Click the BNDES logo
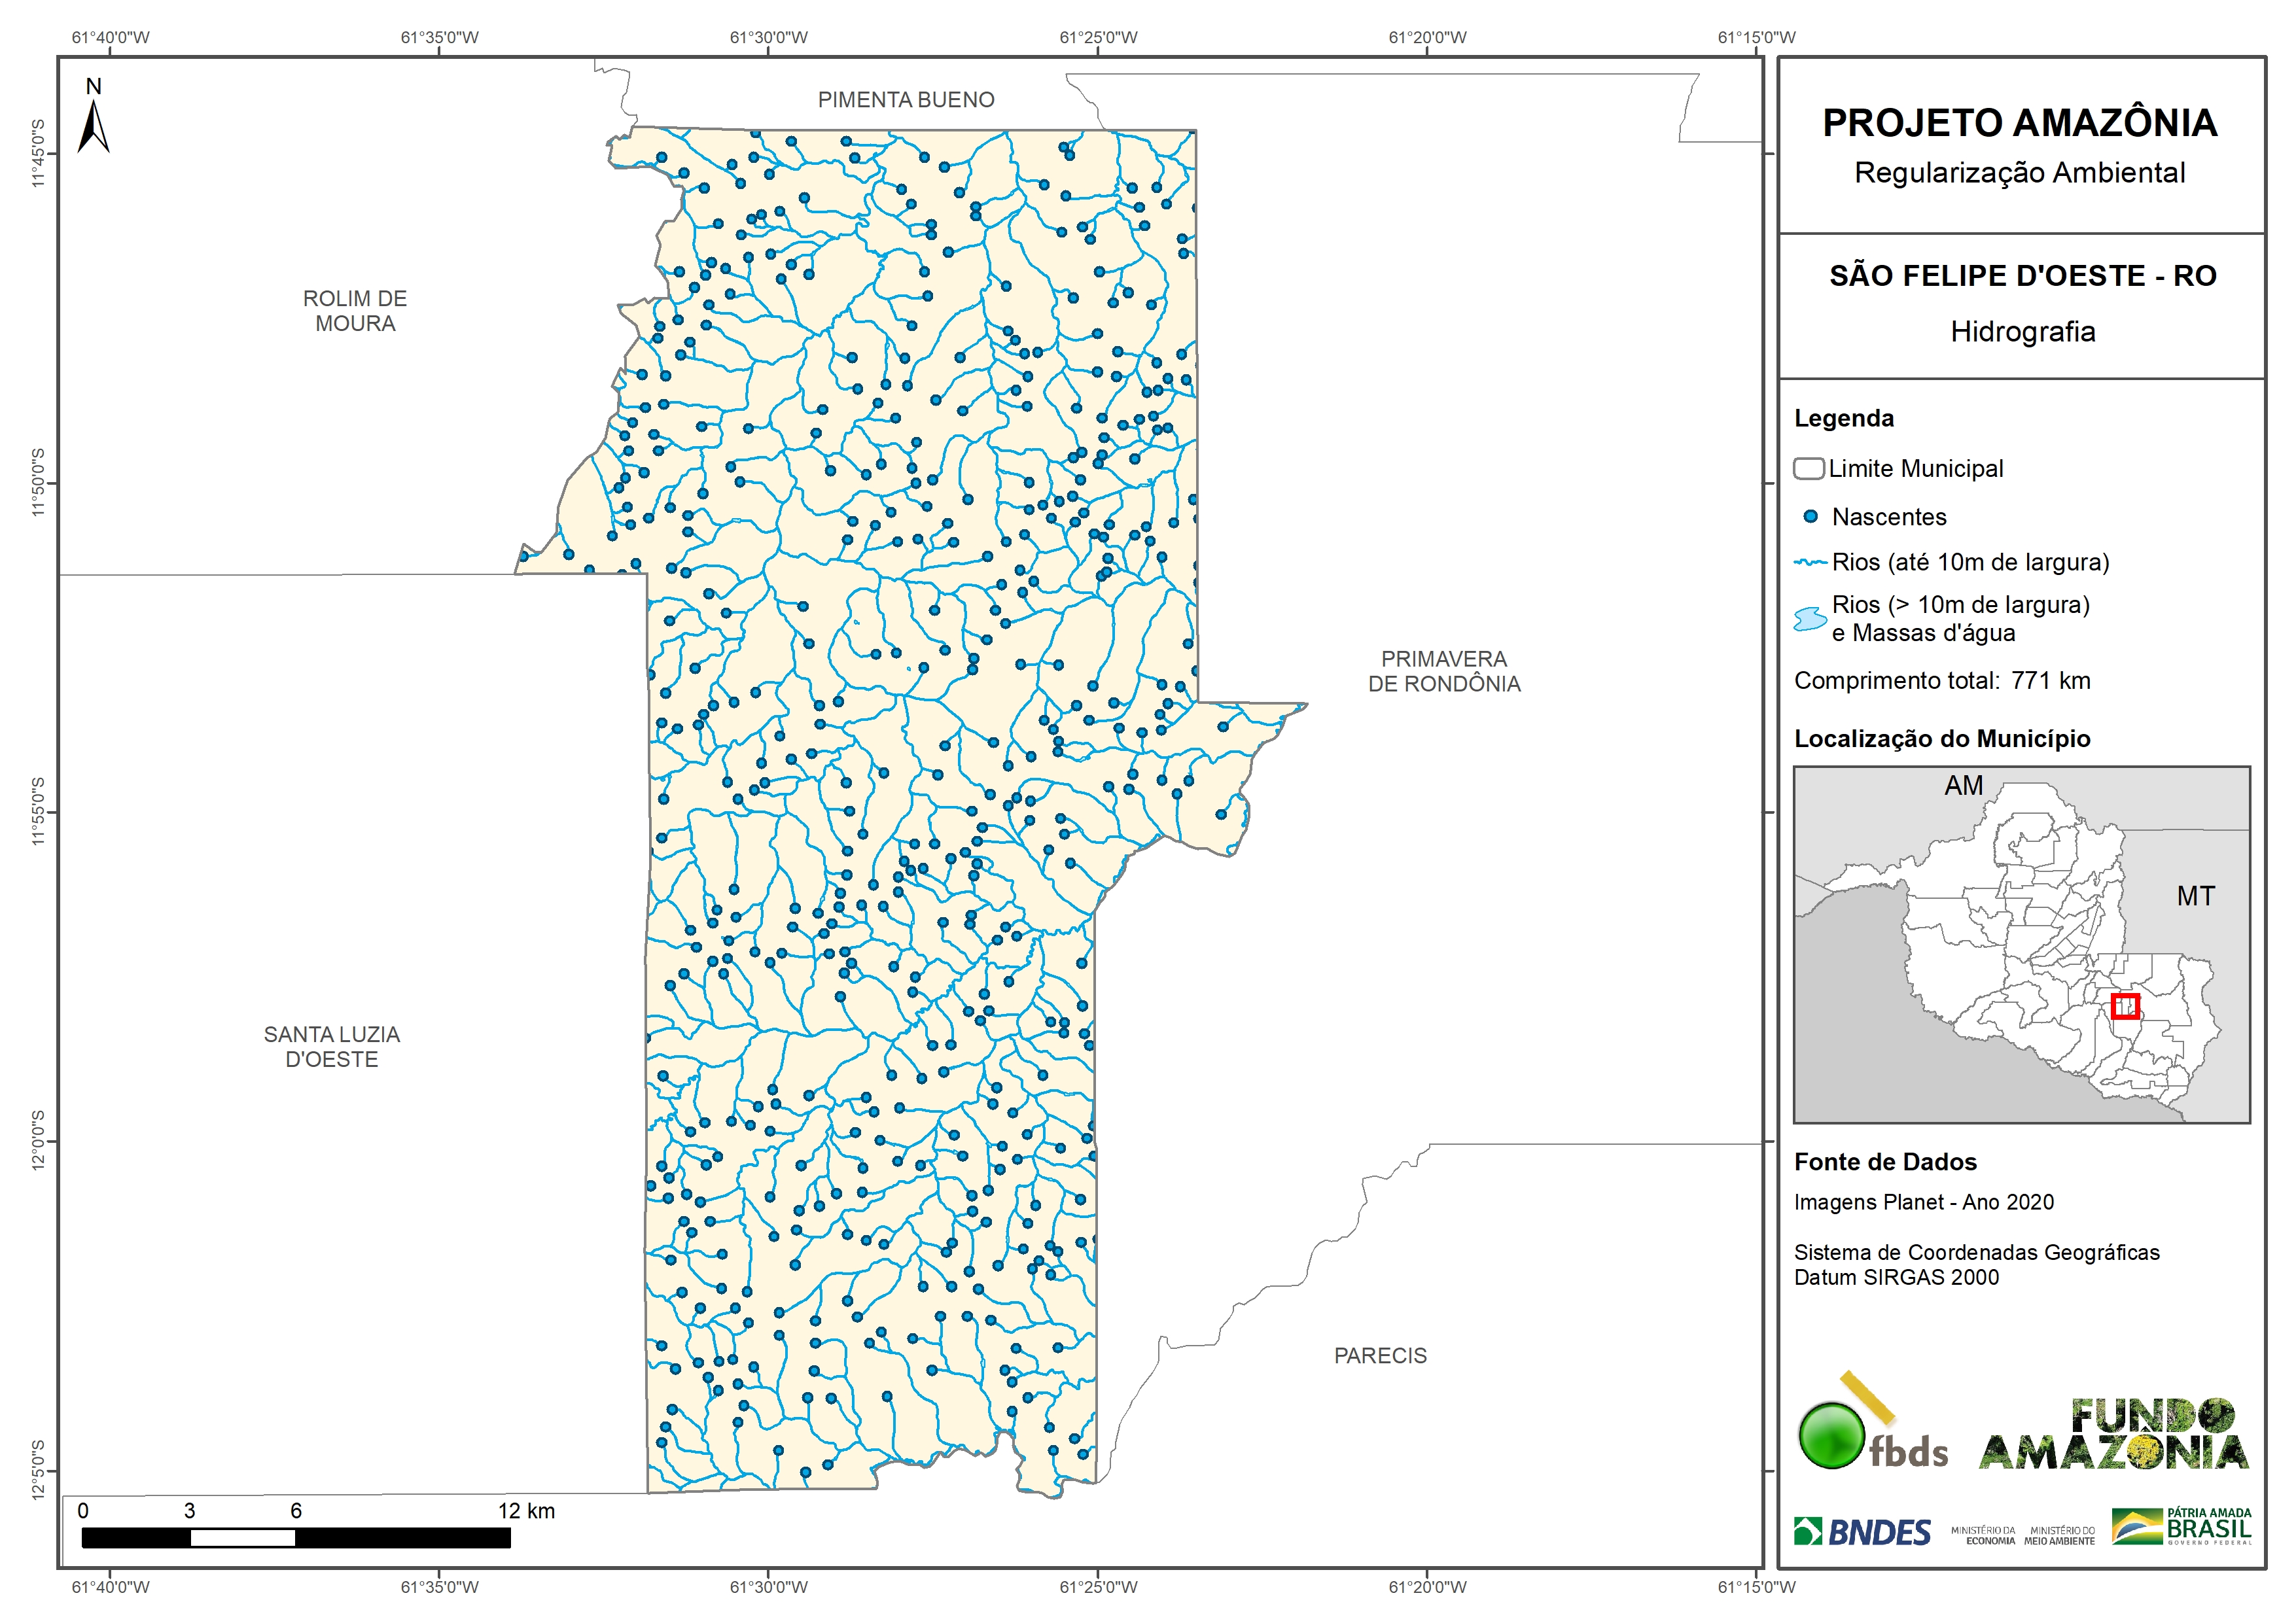The image size is (2296, 1623). (1862, 1532)
